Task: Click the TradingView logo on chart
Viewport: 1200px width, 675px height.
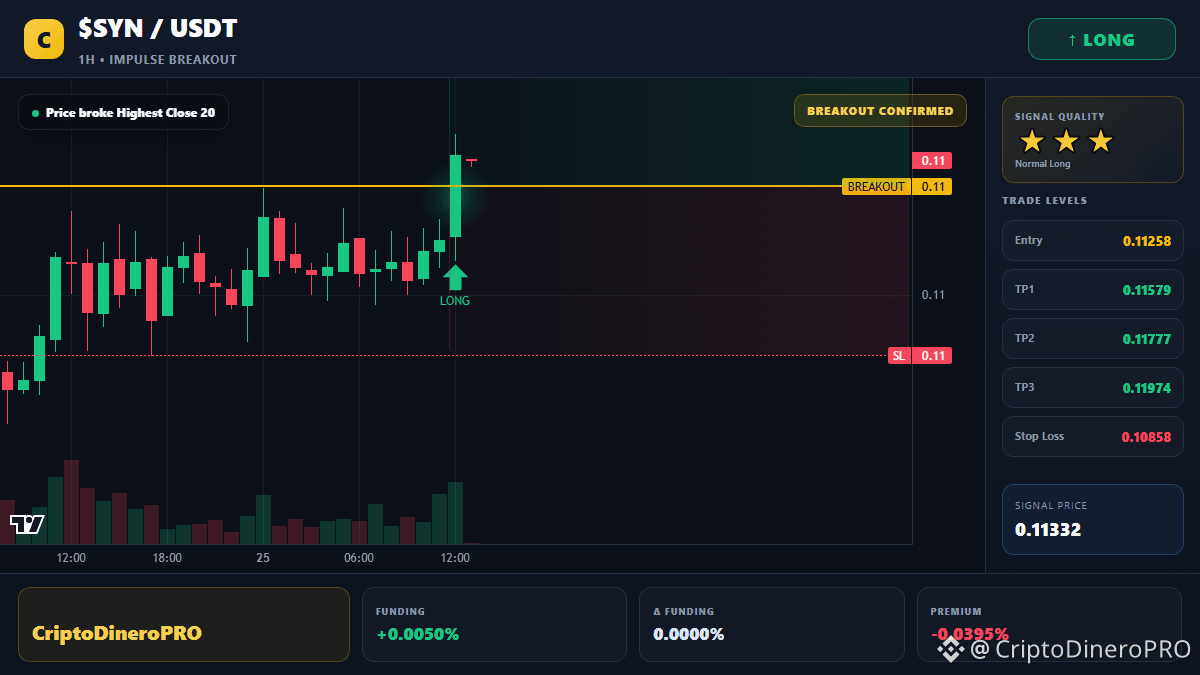Action: point(27,524)
